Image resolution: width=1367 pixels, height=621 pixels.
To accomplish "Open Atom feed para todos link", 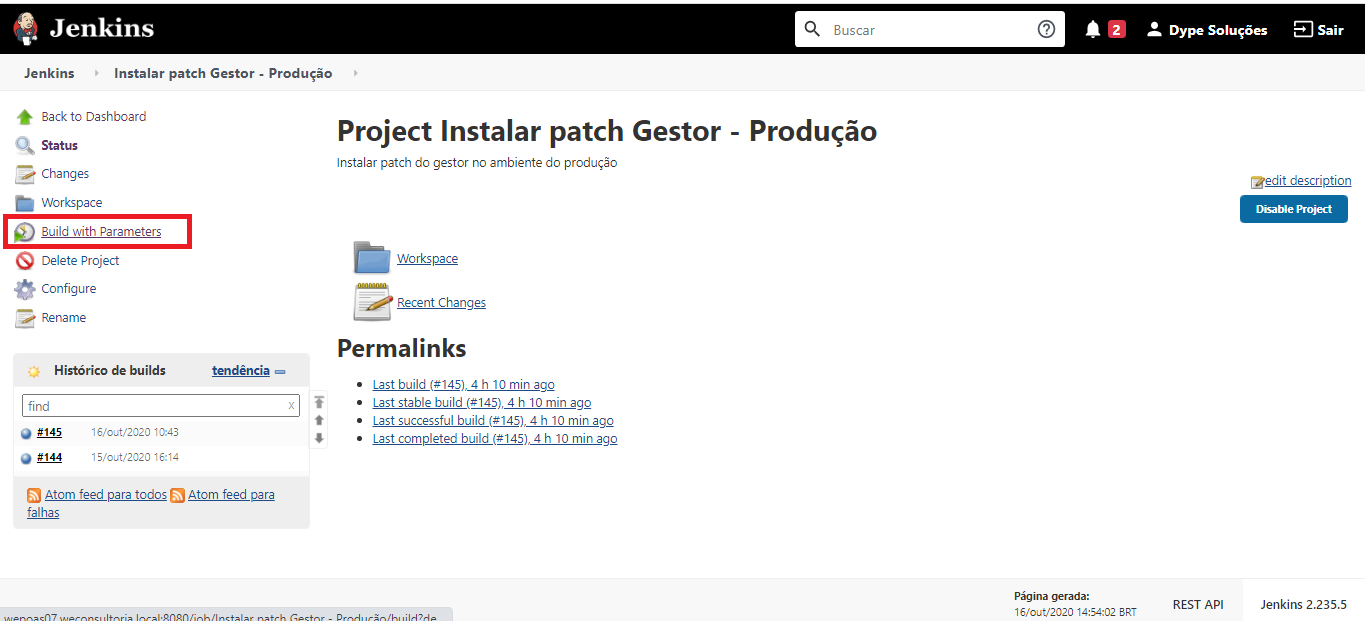I will [106, 495].
